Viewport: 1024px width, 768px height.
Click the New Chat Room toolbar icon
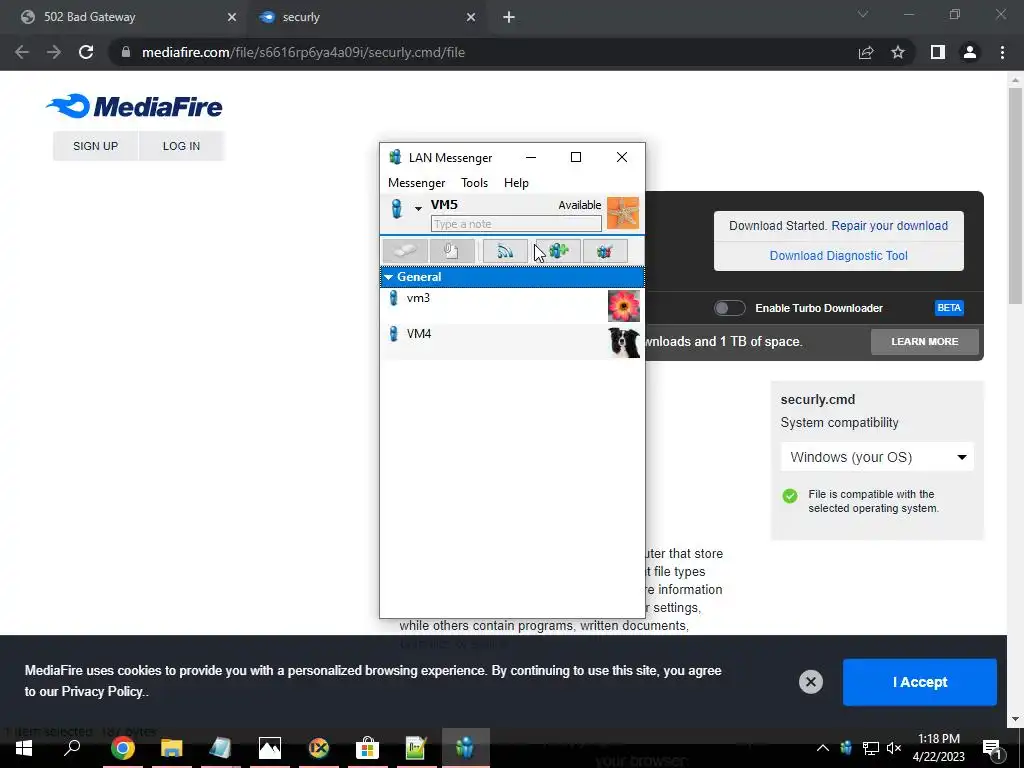point(558,251)
